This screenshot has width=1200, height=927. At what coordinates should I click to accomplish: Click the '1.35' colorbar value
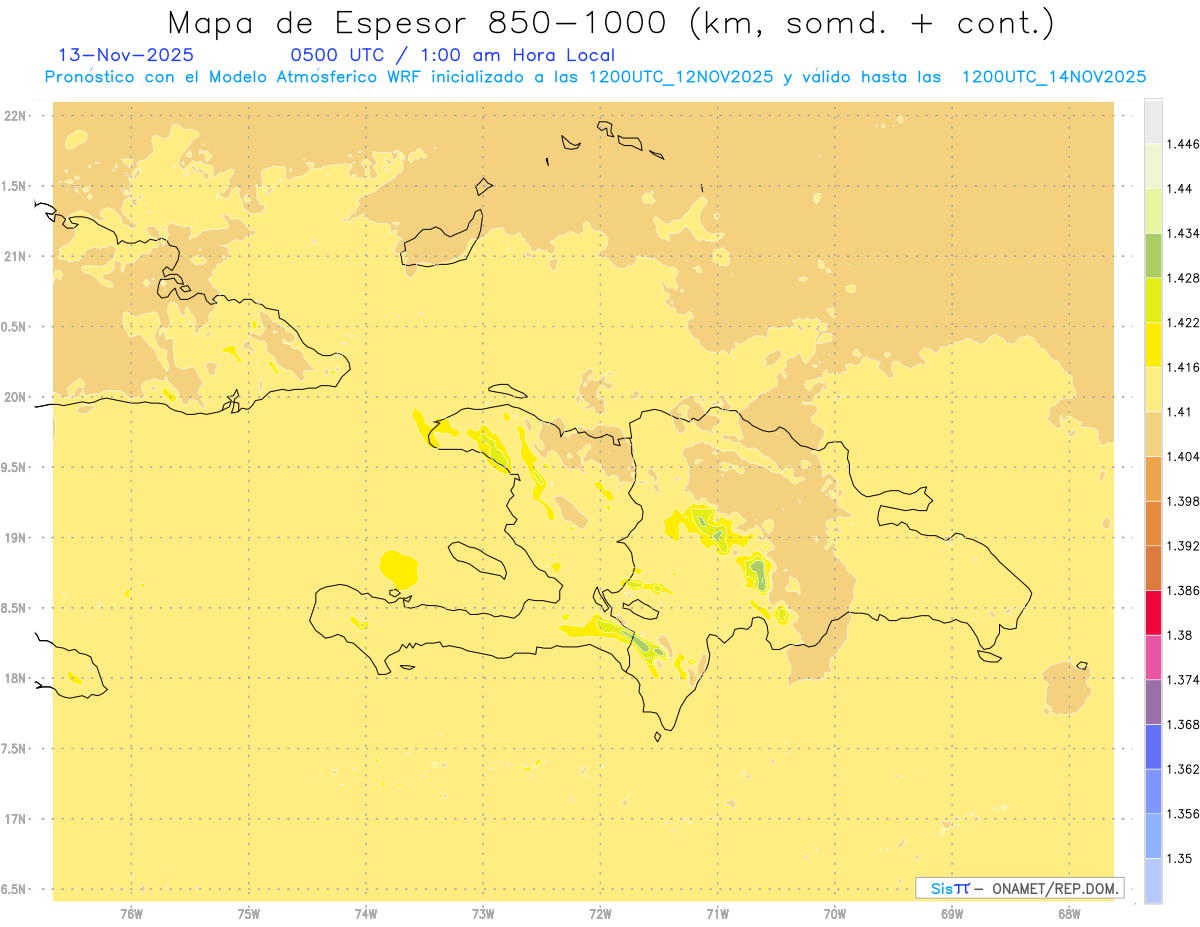click(1179, 858)
